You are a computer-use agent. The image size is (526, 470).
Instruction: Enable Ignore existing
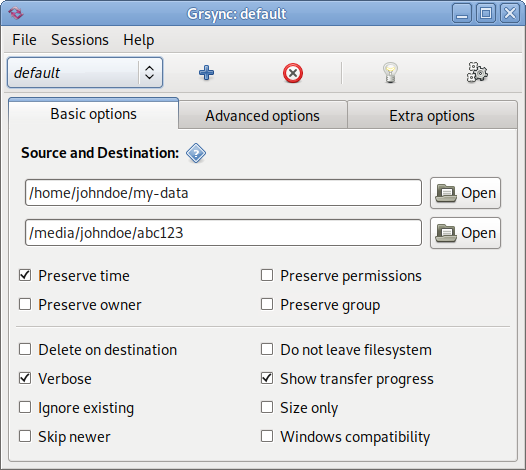pyautogui.click(x=25, y=408)
